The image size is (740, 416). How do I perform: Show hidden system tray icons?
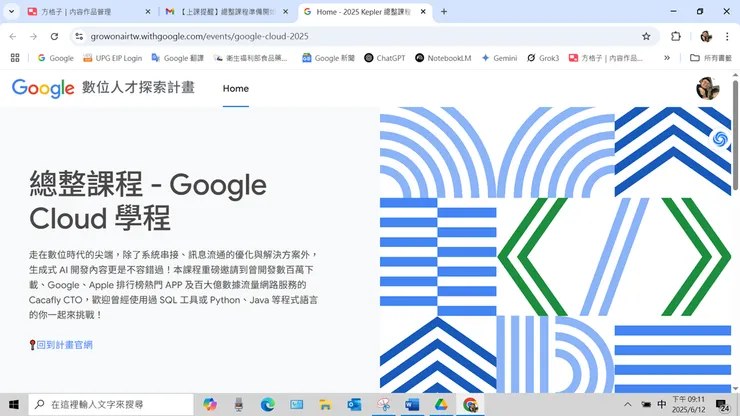click(x=628, y=405)
